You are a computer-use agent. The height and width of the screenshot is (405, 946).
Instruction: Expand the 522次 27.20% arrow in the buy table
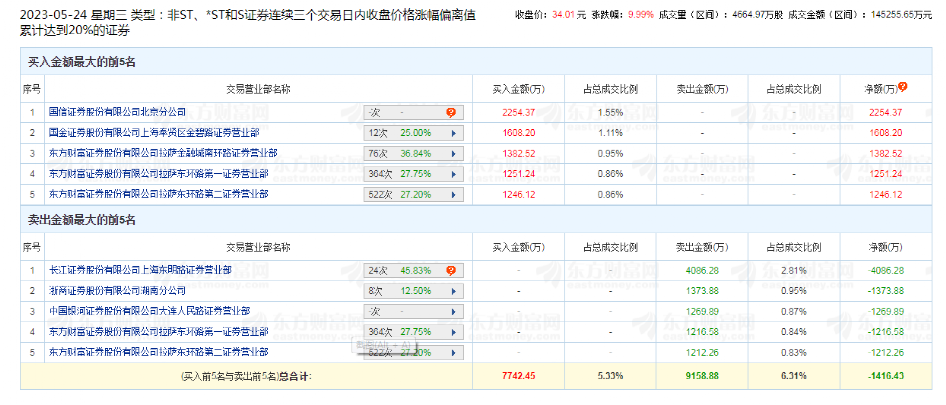point(453,194)
